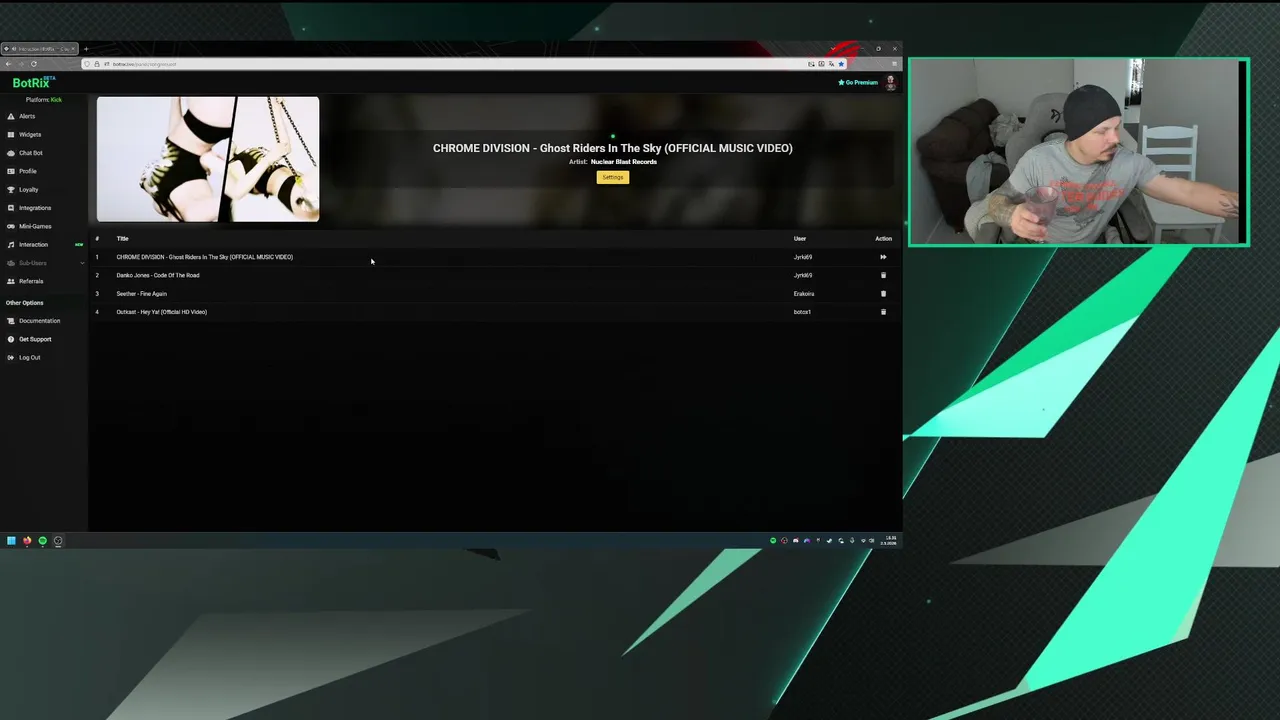1280x720 pixels.
Task: Click the User column header
Action: tap(800, 239)
